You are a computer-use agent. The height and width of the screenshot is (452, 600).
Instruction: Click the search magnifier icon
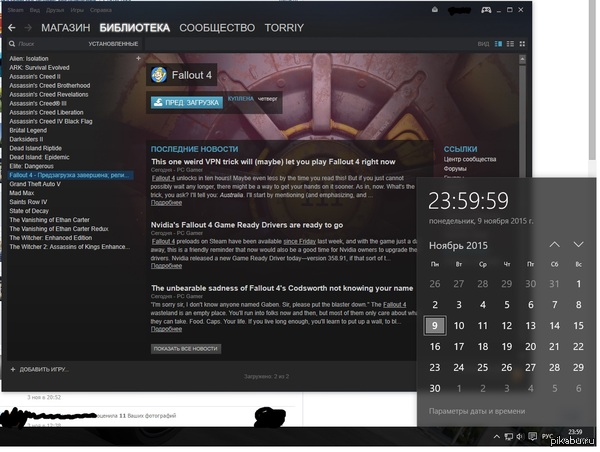[12, 44]
